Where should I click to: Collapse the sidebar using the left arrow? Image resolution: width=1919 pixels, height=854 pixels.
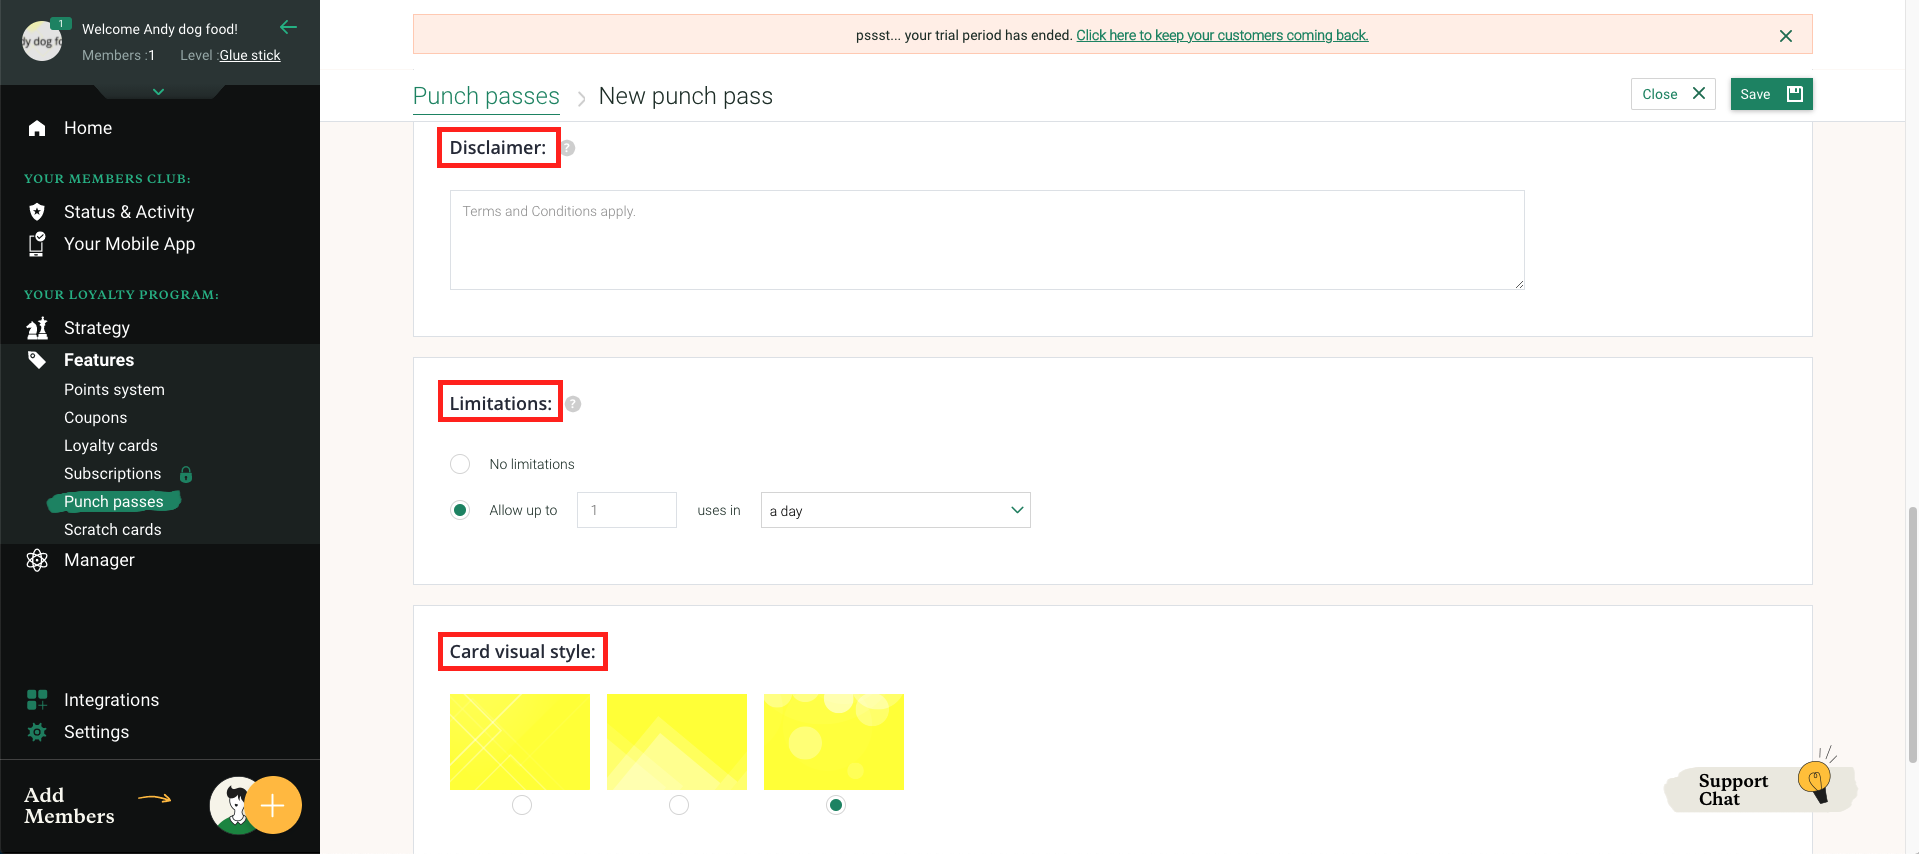point(288,27)
